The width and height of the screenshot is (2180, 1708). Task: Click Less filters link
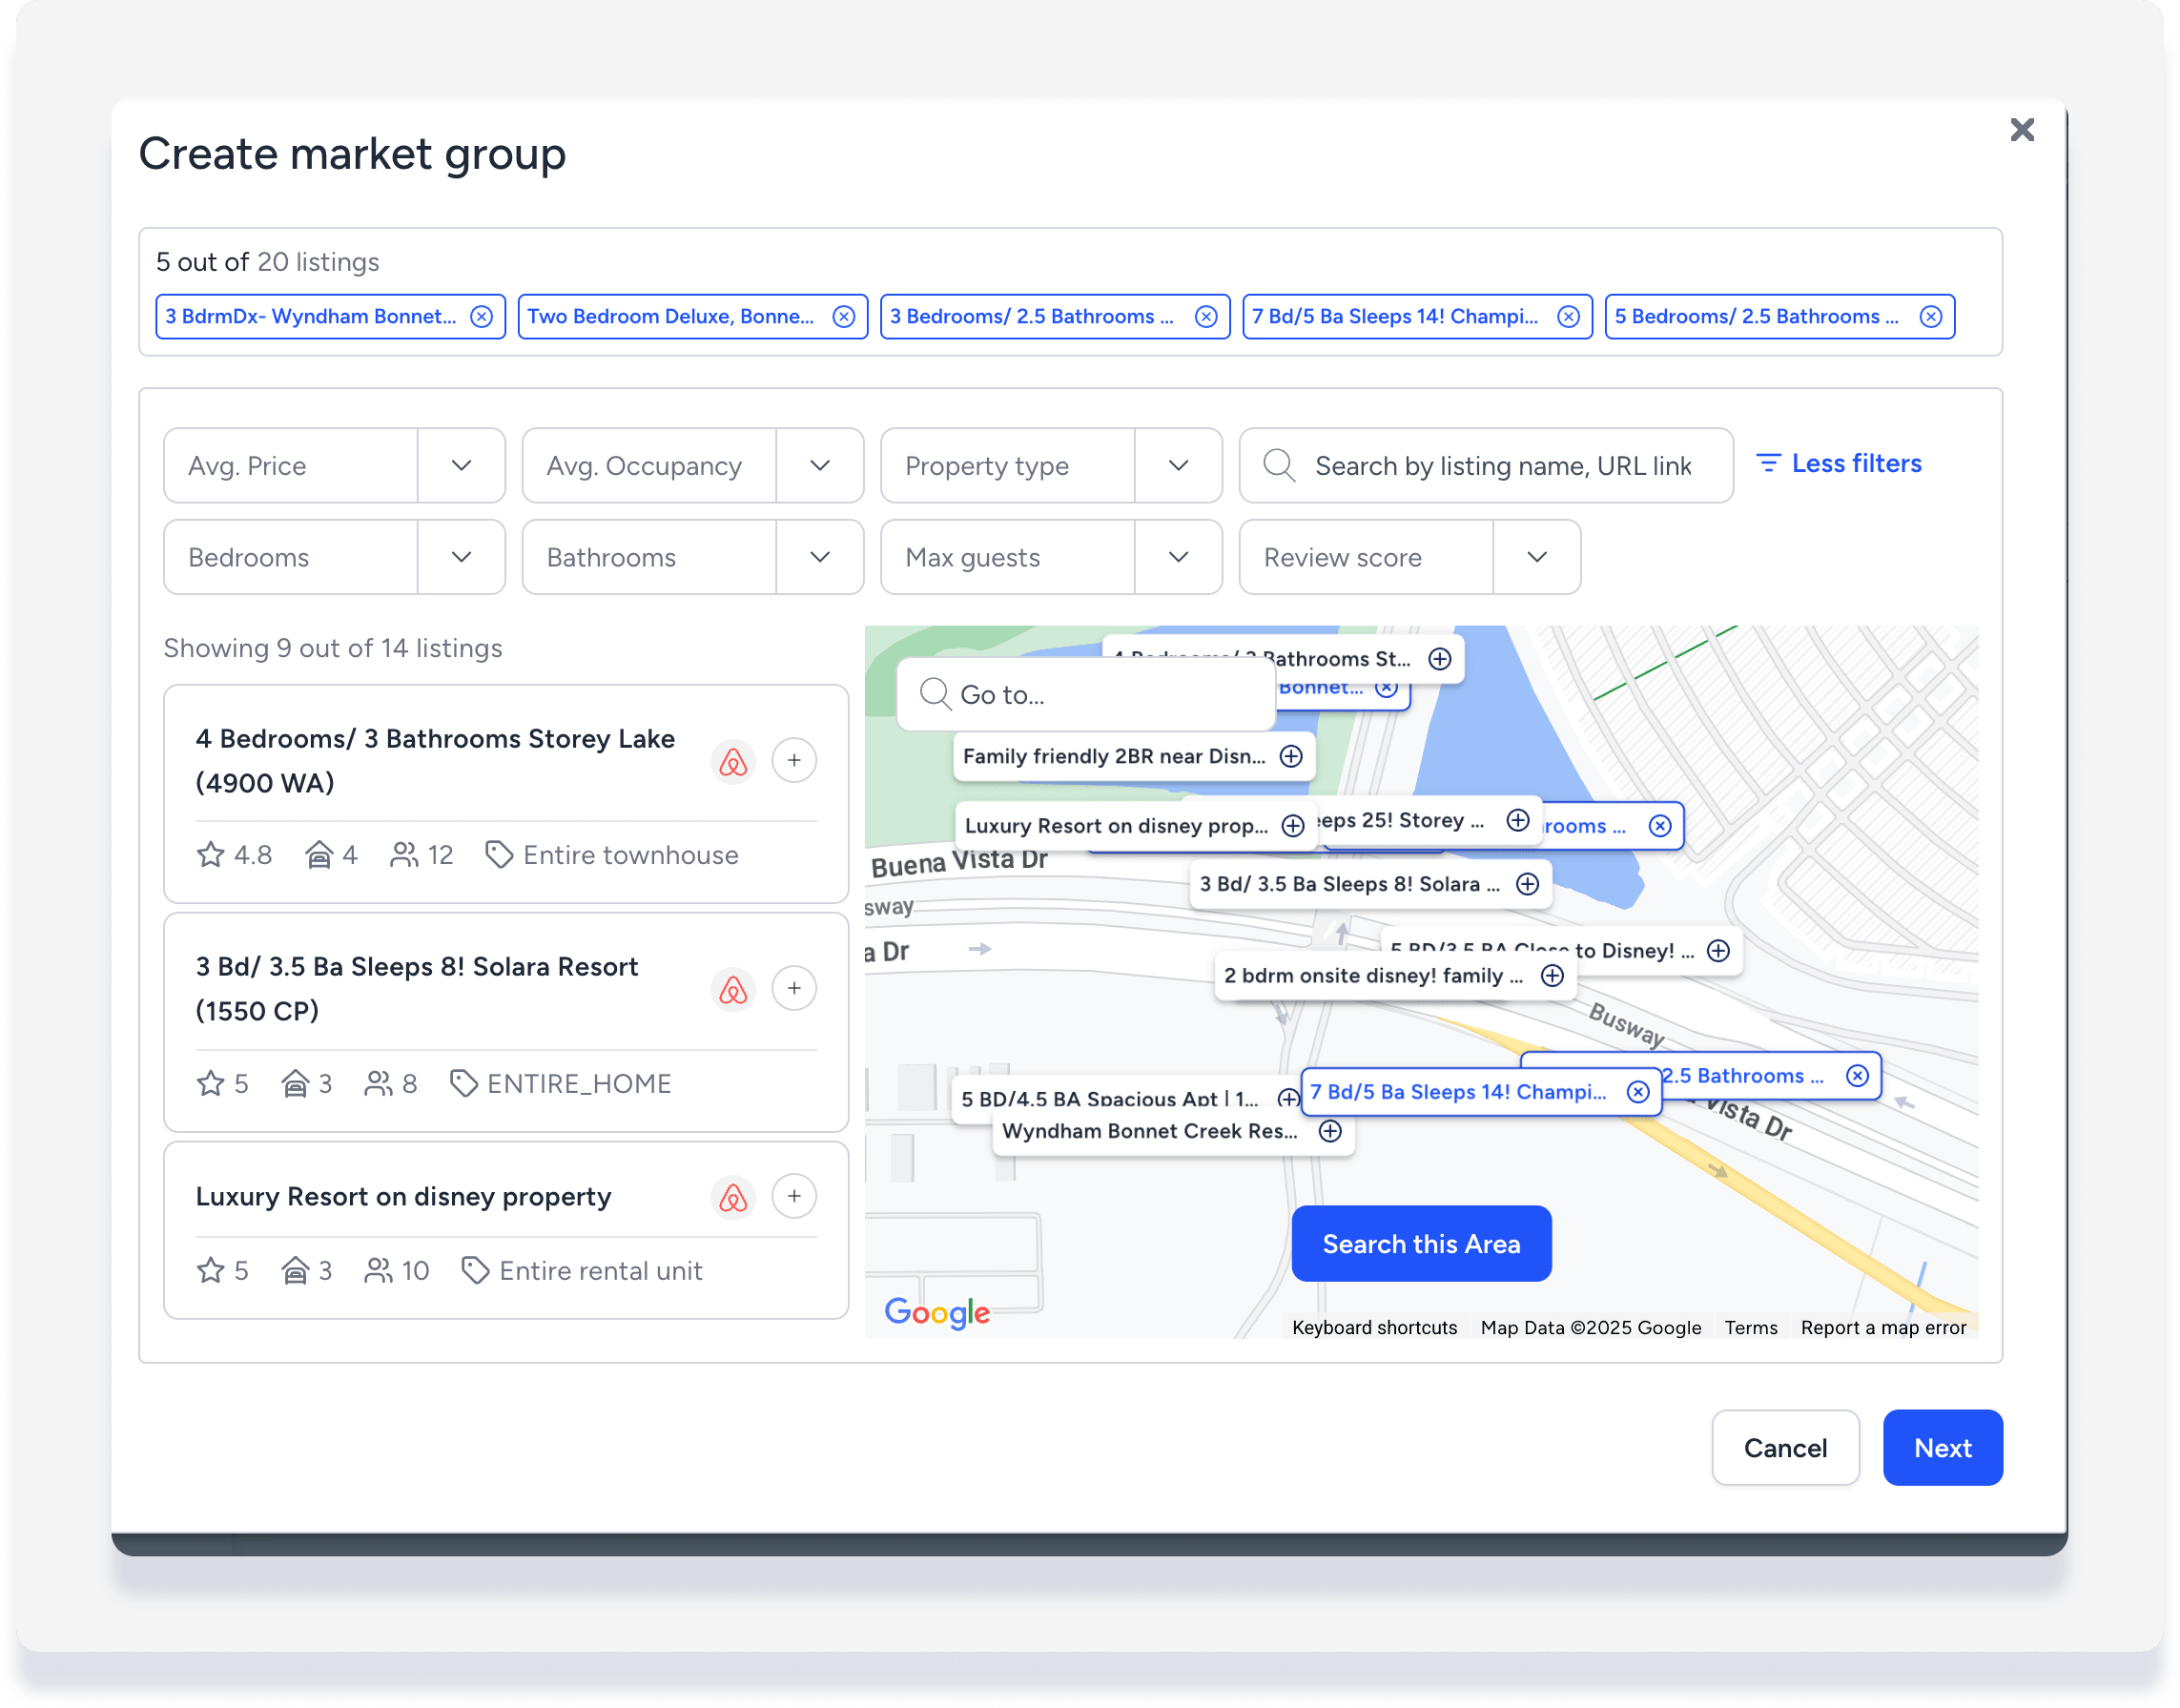click(1839, 464)
